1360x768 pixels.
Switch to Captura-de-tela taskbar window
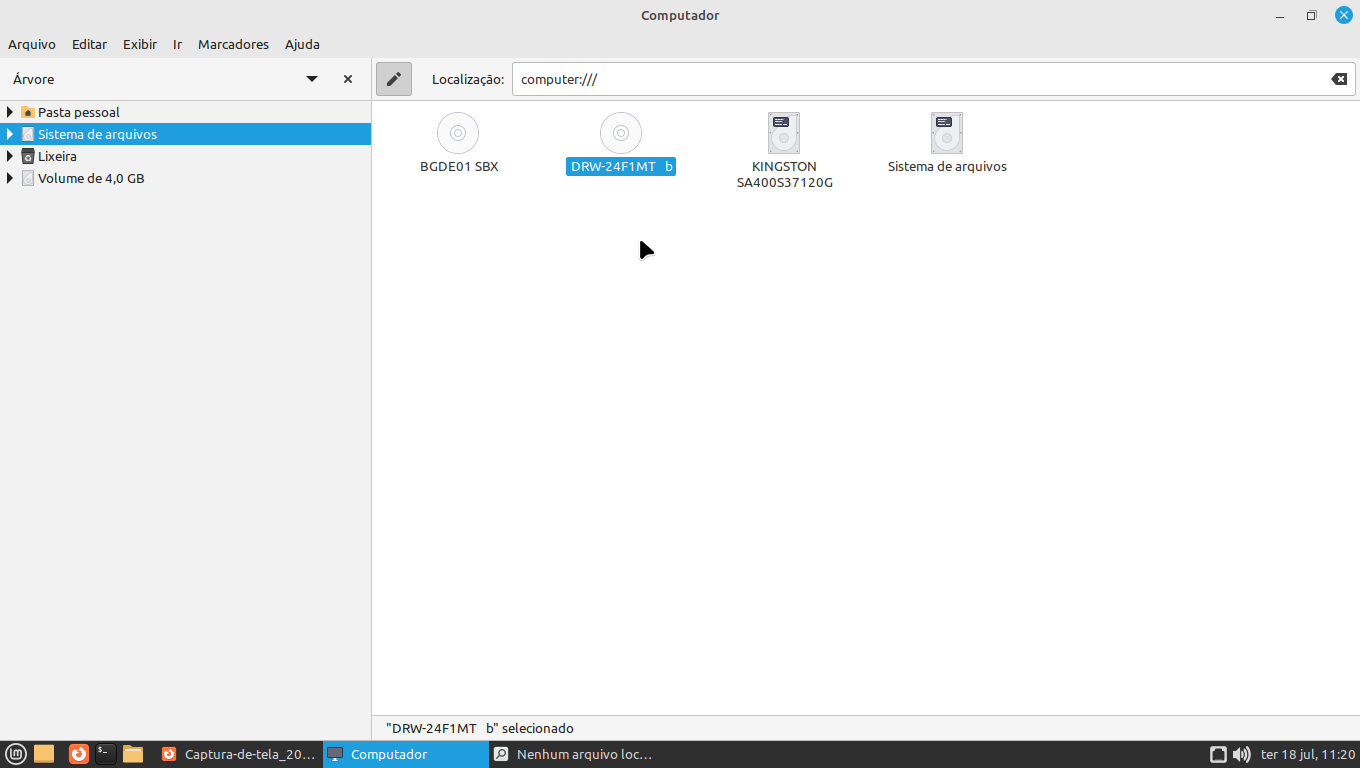[x=238, y=754]
